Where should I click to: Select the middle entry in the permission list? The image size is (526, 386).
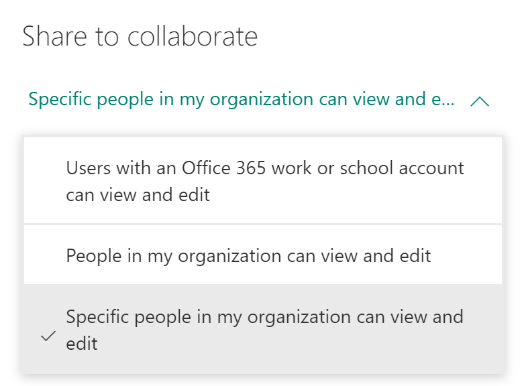tap(263, 255)
